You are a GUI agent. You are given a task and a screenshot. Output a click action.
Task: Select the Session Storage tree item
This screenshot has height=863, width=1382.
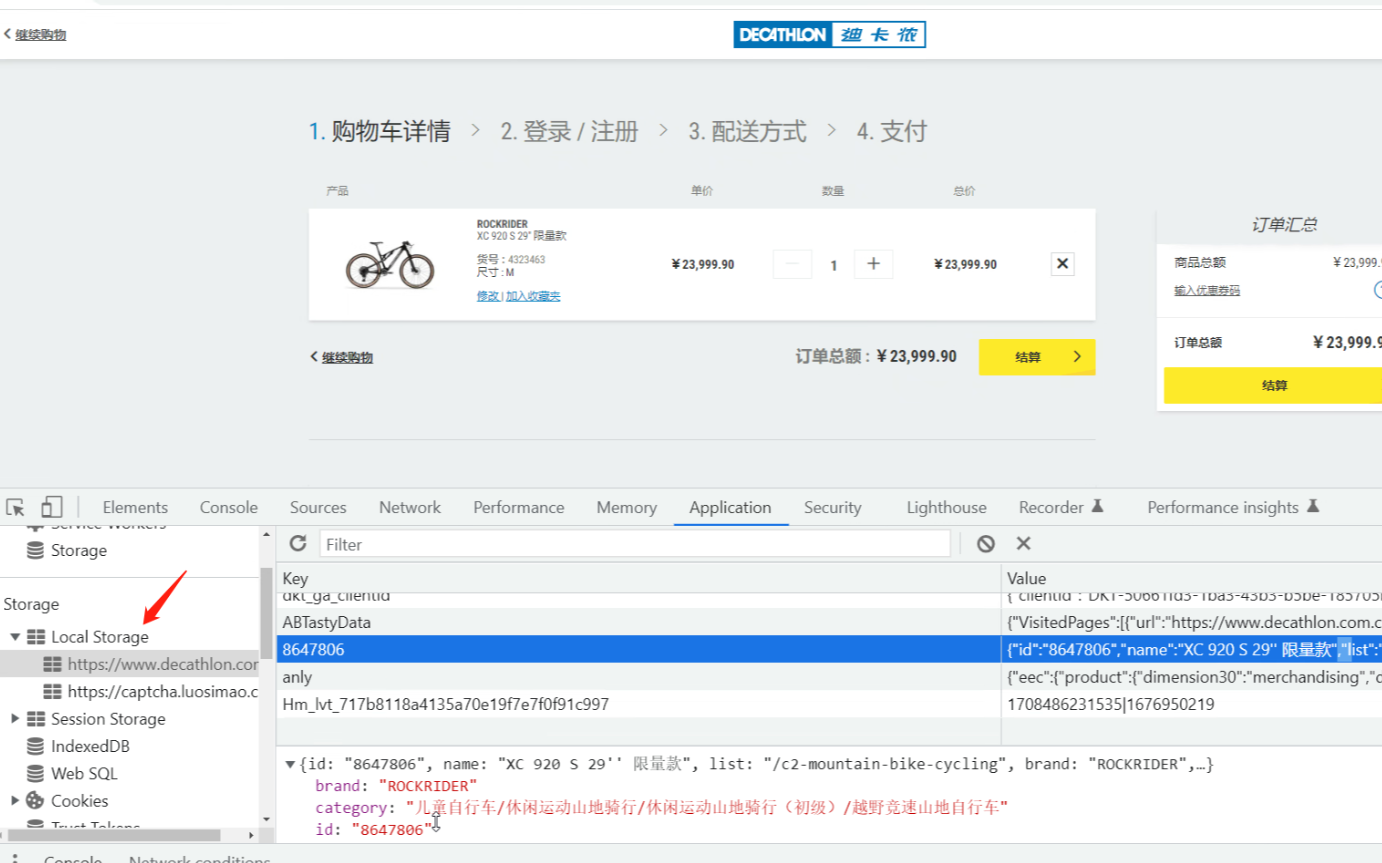108,718
